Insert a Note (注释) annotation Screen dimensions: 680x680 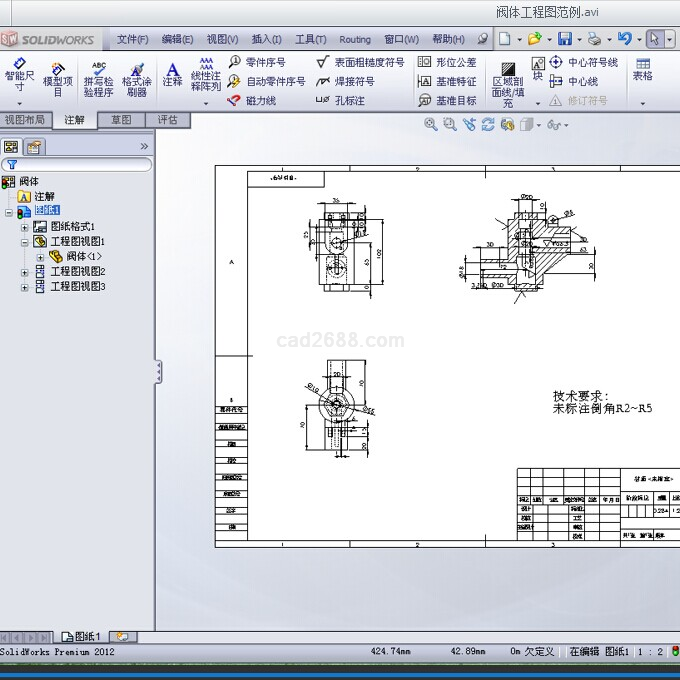(x=172, y=74)
